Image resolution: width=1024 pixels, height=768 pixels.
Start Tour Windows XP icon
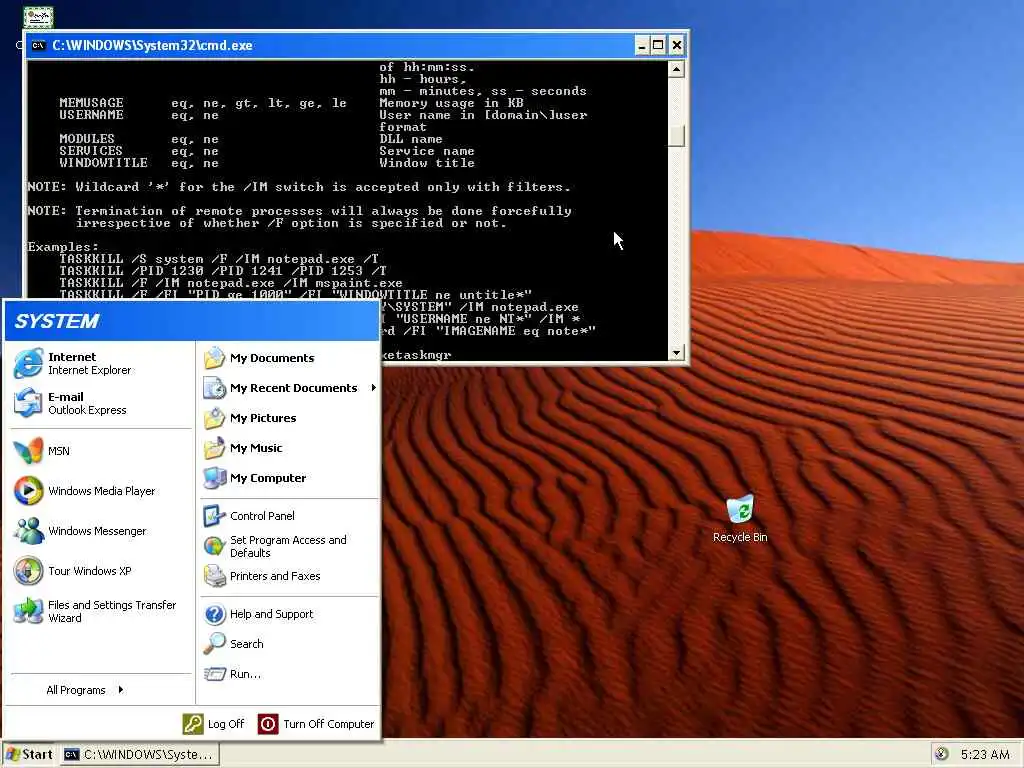coord(28,571)
